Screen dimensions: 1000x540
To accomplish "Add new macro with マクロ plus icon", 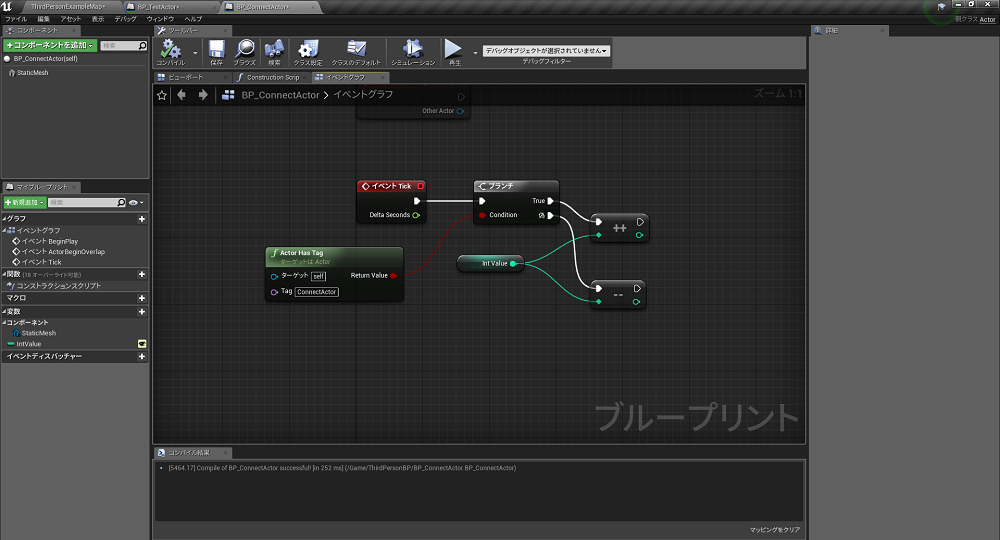I will pyautogui.click(x=142, y=298).
